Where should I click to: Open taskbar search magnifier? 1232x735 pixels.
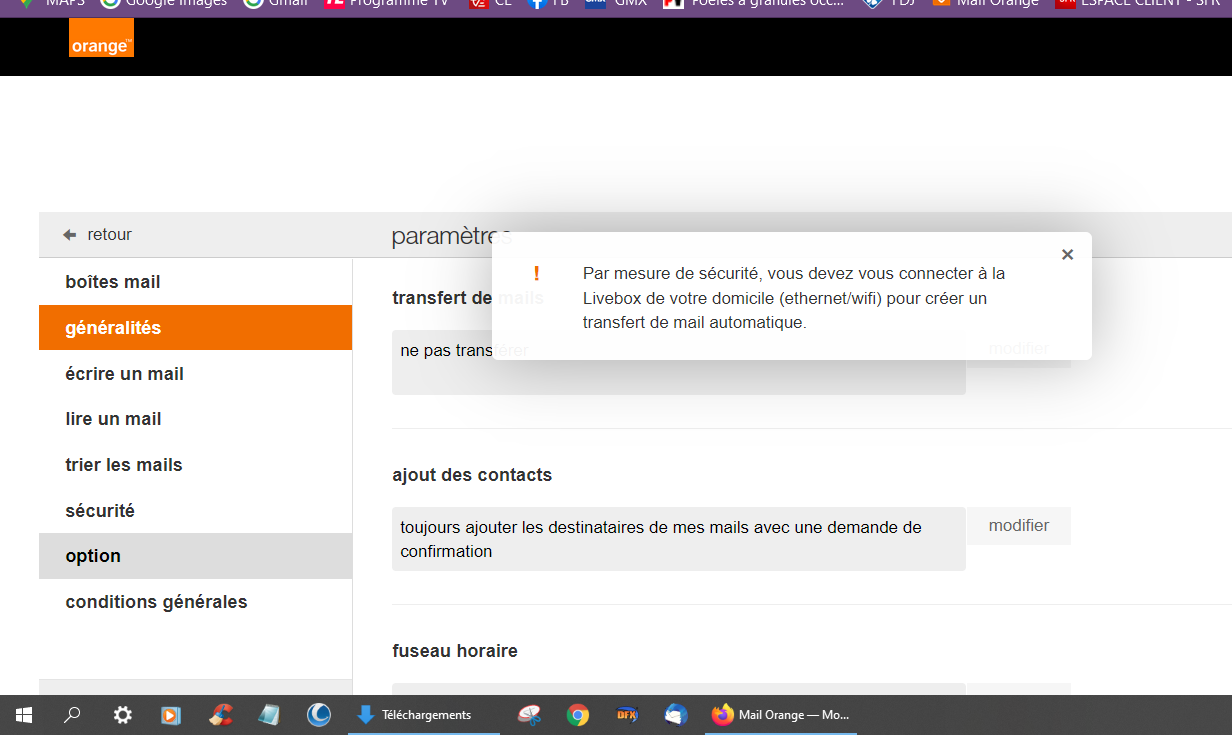pyautogui.click(x=73, y=715)
